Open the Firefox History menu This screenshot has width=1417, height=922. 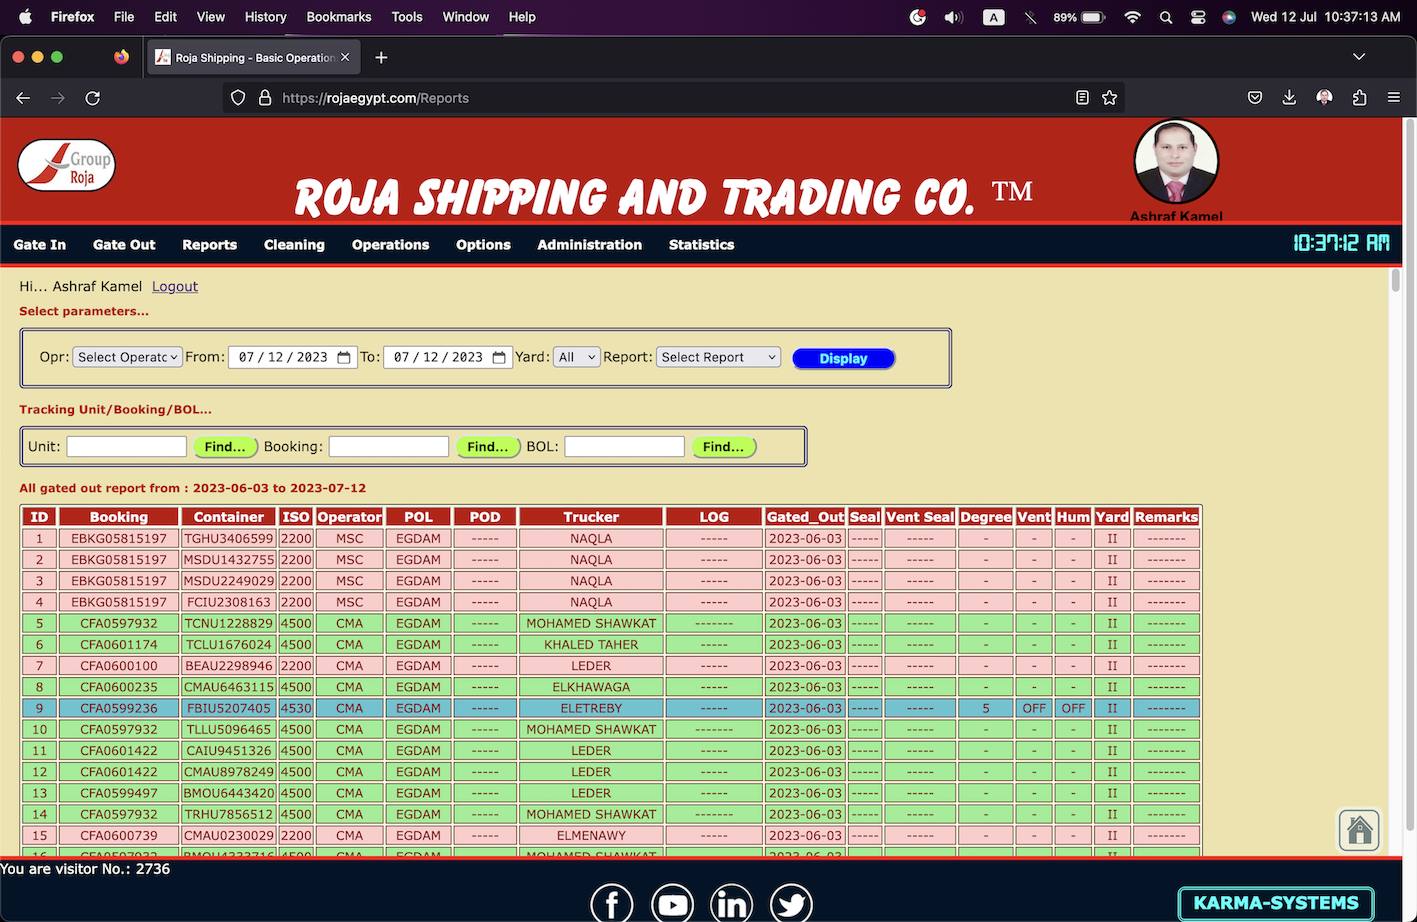tap(265, 17)
